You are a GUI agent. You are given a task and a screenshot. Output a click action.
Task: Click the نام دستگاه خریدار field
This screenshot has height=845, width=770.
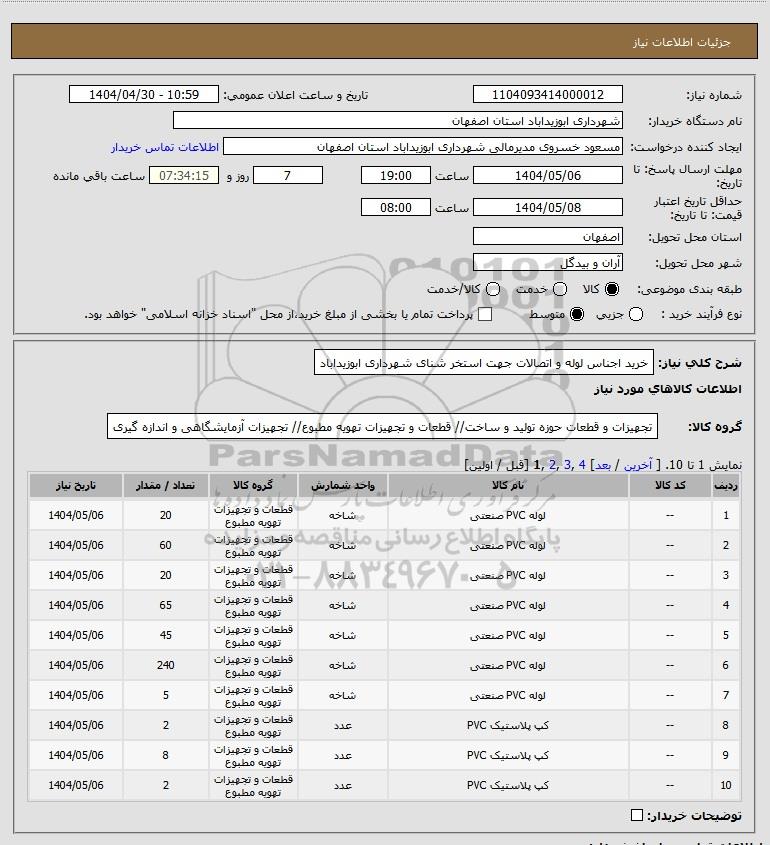[x=398, y=121]
